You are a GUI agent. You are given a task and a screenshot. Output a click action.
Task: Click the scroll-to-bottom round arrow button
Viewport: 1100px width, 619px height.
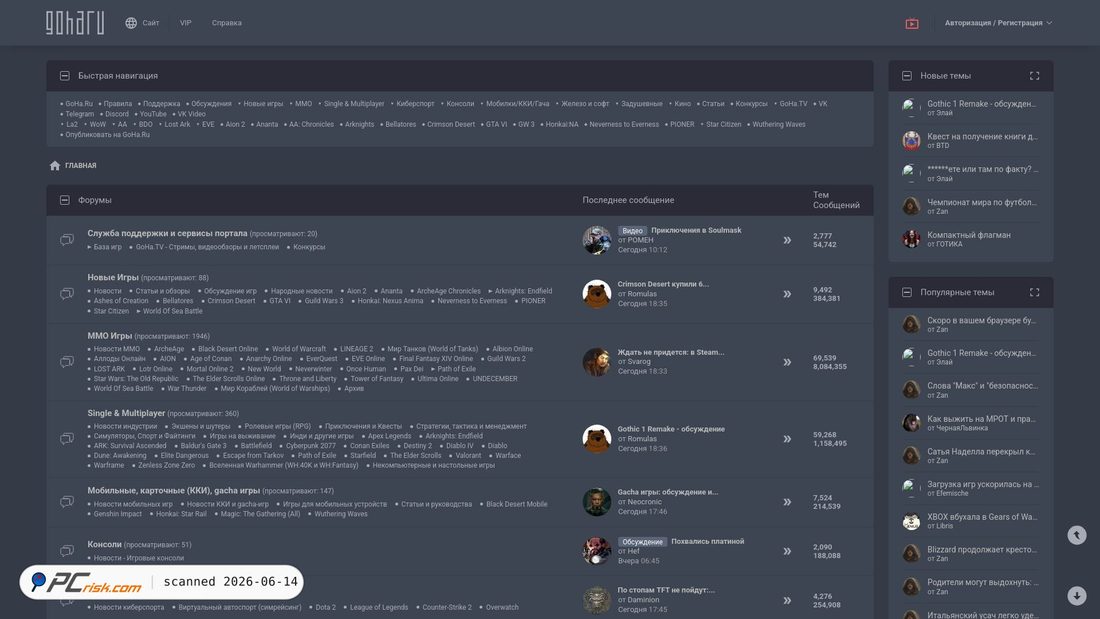point(1077,596)
